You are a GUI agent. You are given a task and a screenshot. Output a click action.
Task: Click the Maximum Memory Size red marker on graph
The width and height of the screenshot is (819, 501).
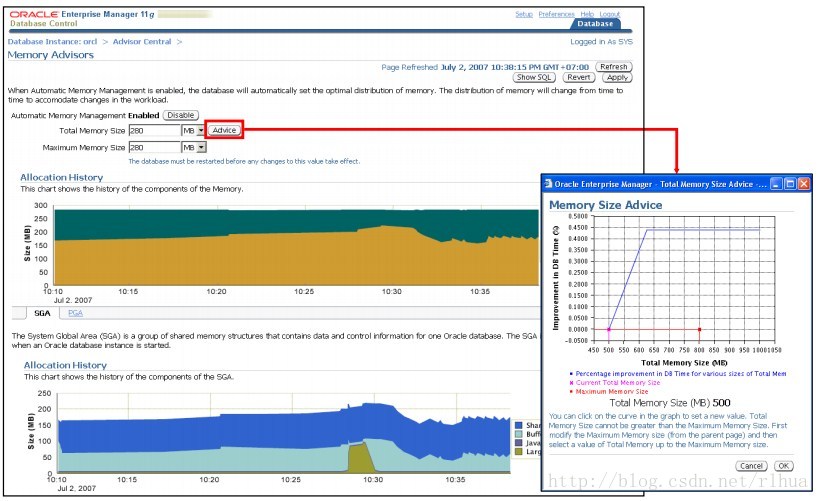(x=699, y=329)
